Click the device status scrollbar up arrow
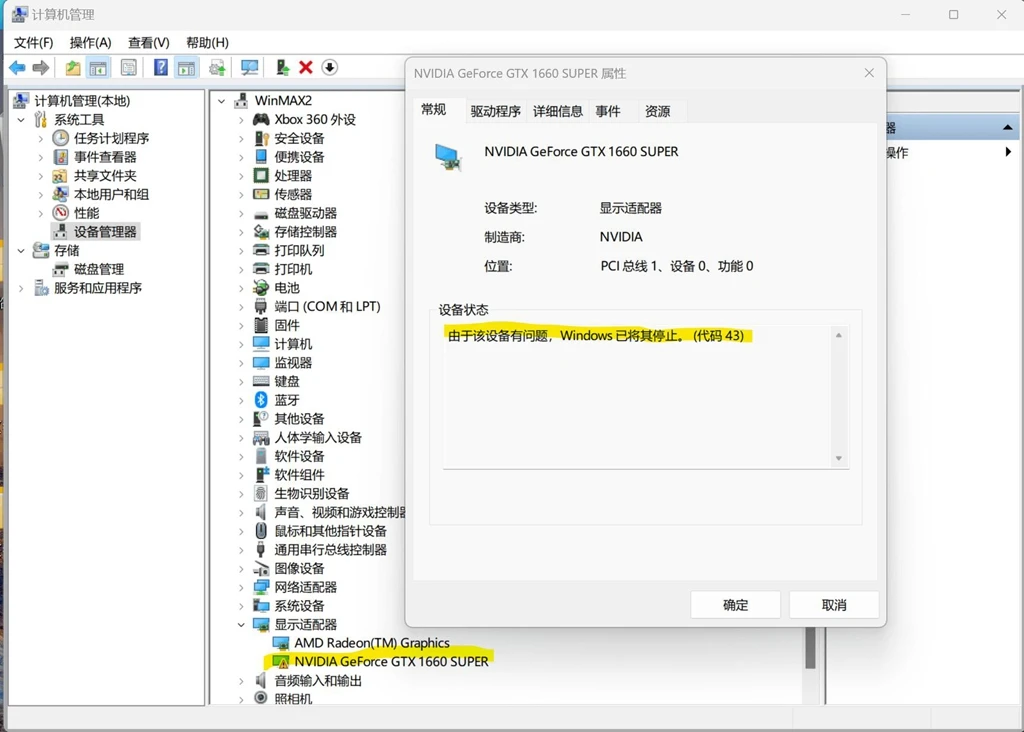Viewport: 1024px width, 732px height. 839,335
